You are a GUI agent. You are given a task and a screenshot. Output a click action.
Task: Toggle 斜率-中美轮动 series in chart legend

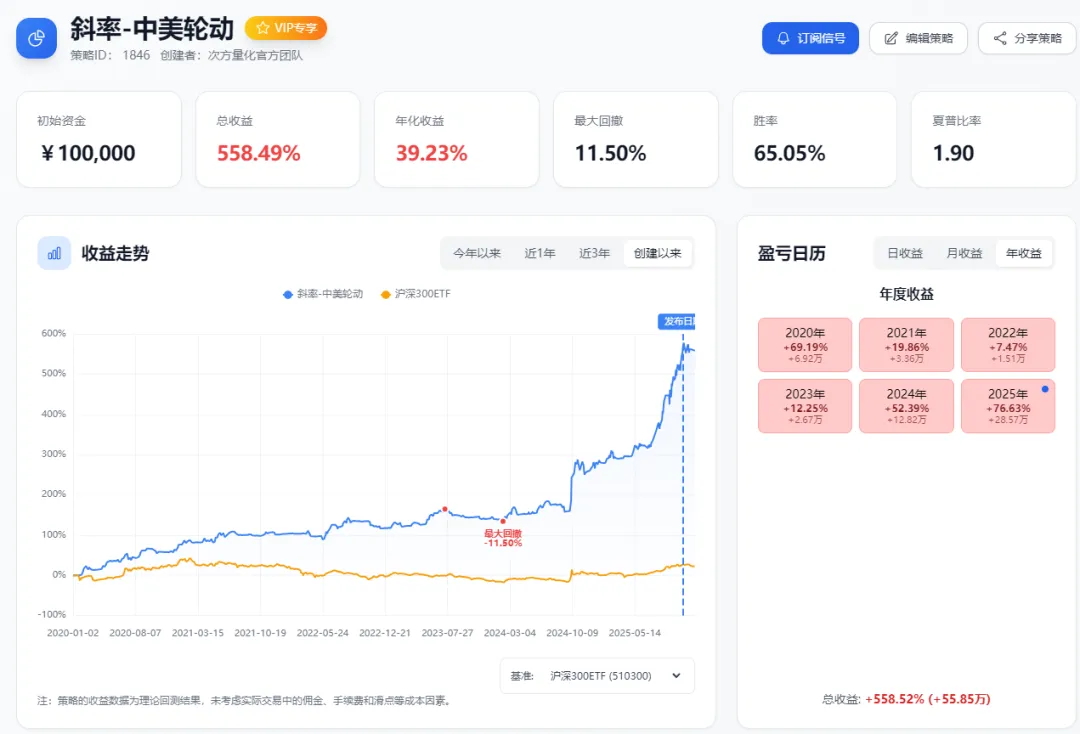coord(323,294)
